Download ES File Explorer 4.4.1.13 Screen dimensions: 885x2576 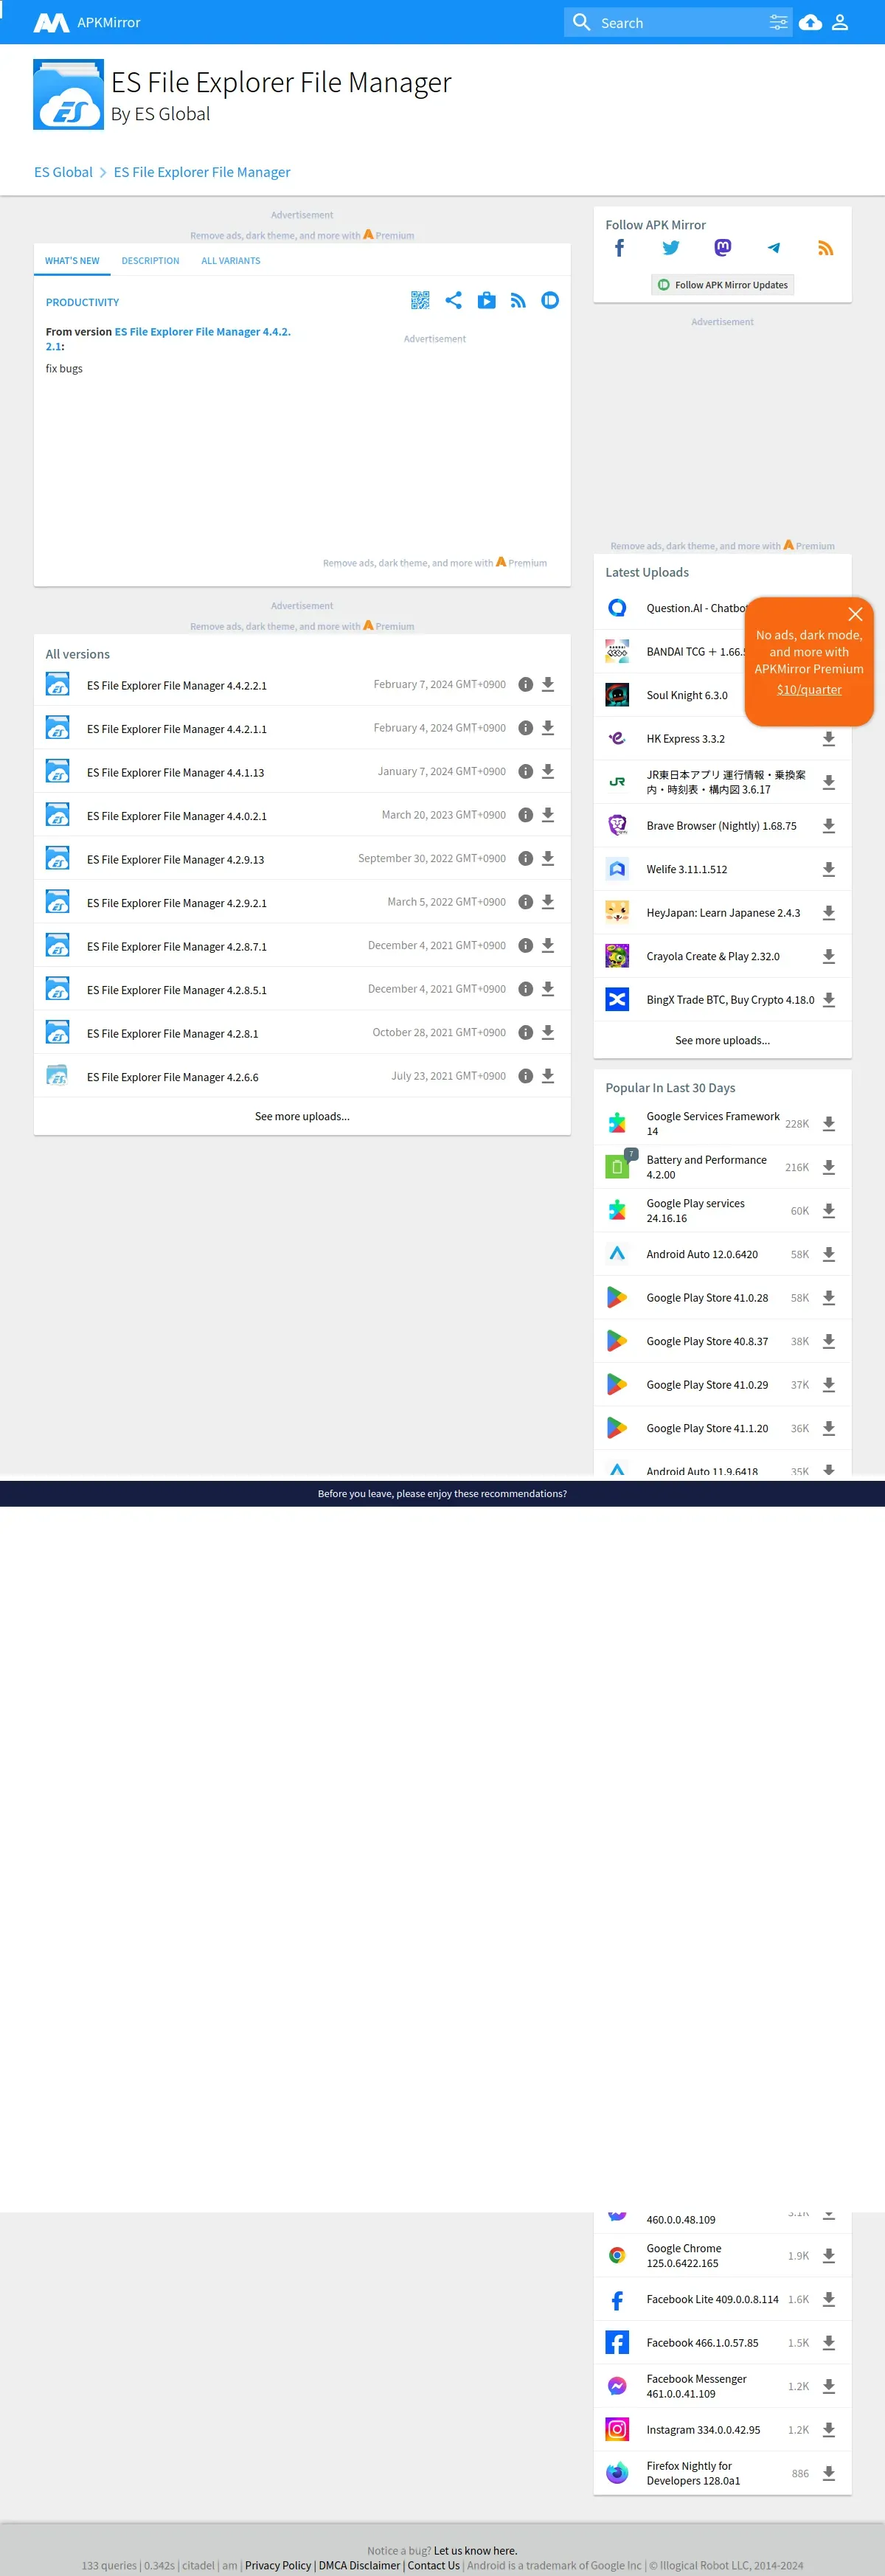click(x=548, y=772)
